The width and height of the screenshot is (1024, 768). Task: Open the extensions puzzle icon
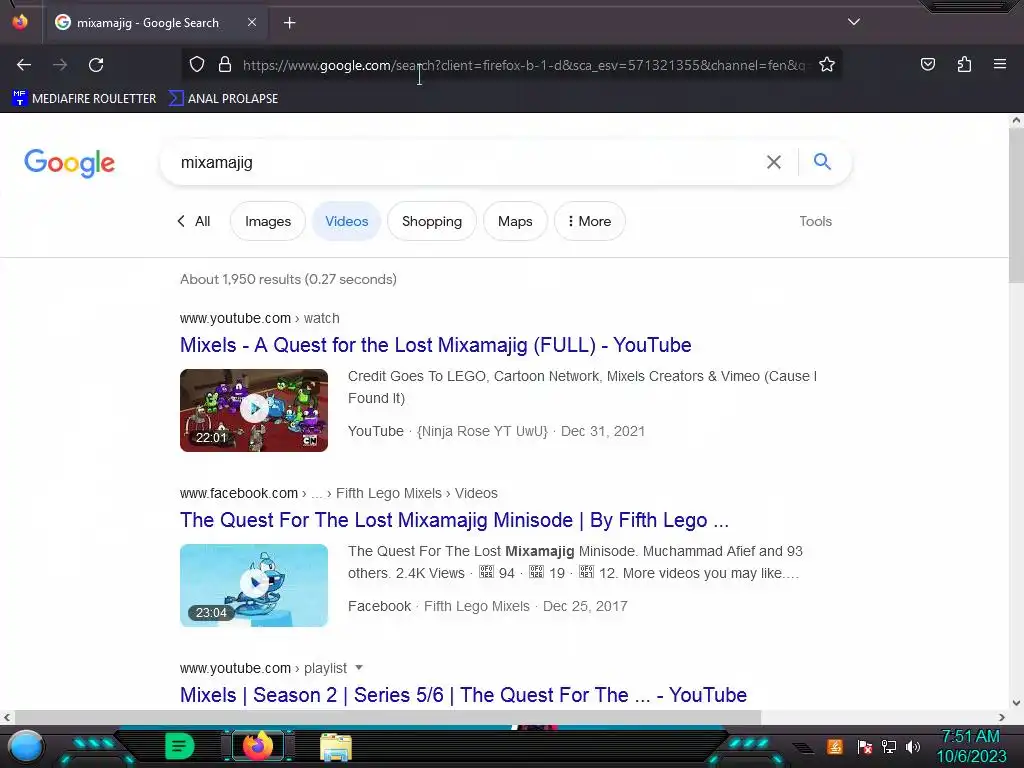[x=964, y=65]
